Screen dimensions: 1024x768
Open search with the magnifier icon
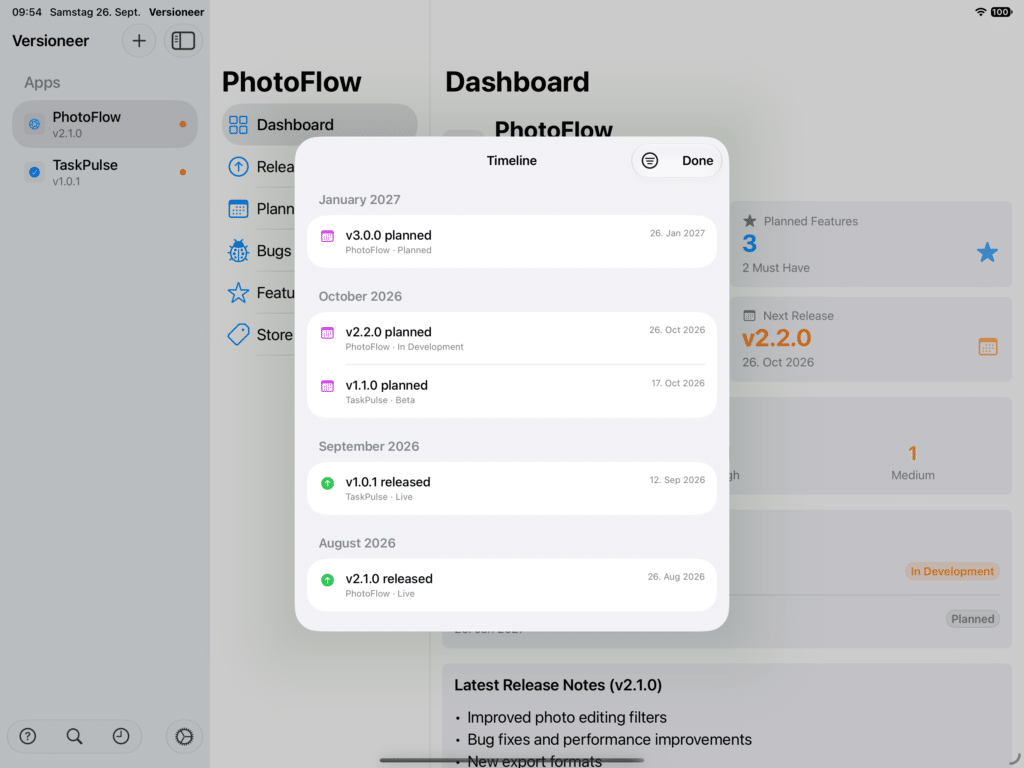tap(74, 736)
